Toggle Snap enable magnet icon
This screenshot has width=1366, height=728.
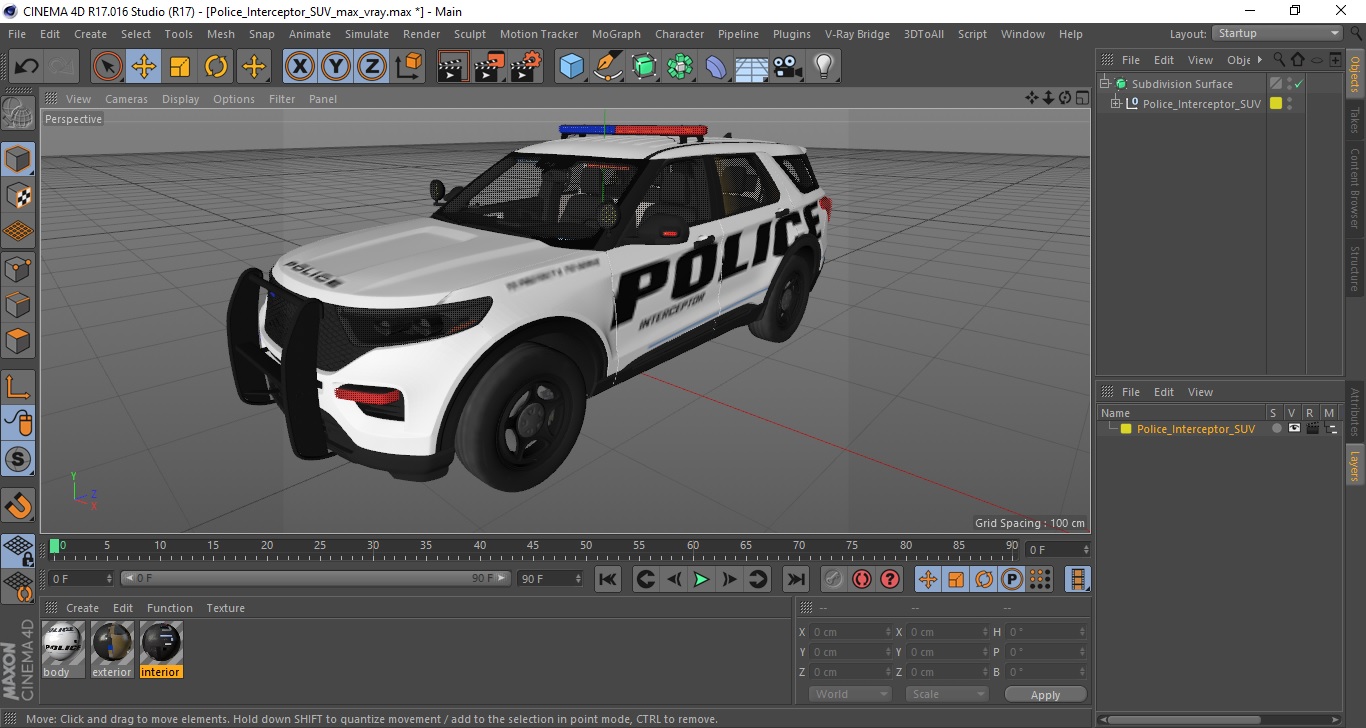18,505
